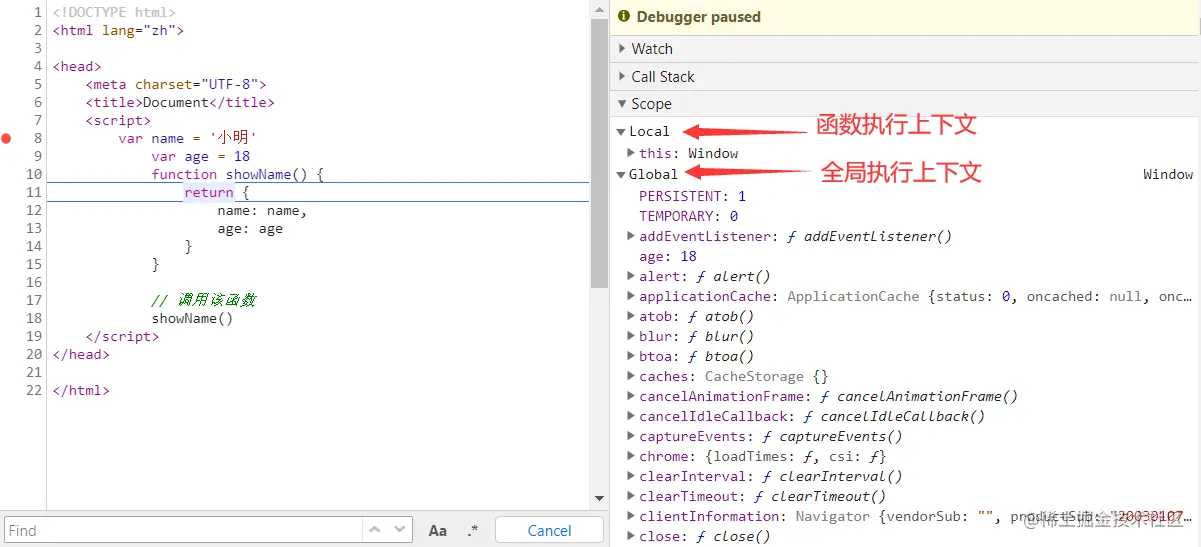This screenshot has height=547, width=1201.
Task: Click the Window label beside Global
Action: coord(1168,174)
